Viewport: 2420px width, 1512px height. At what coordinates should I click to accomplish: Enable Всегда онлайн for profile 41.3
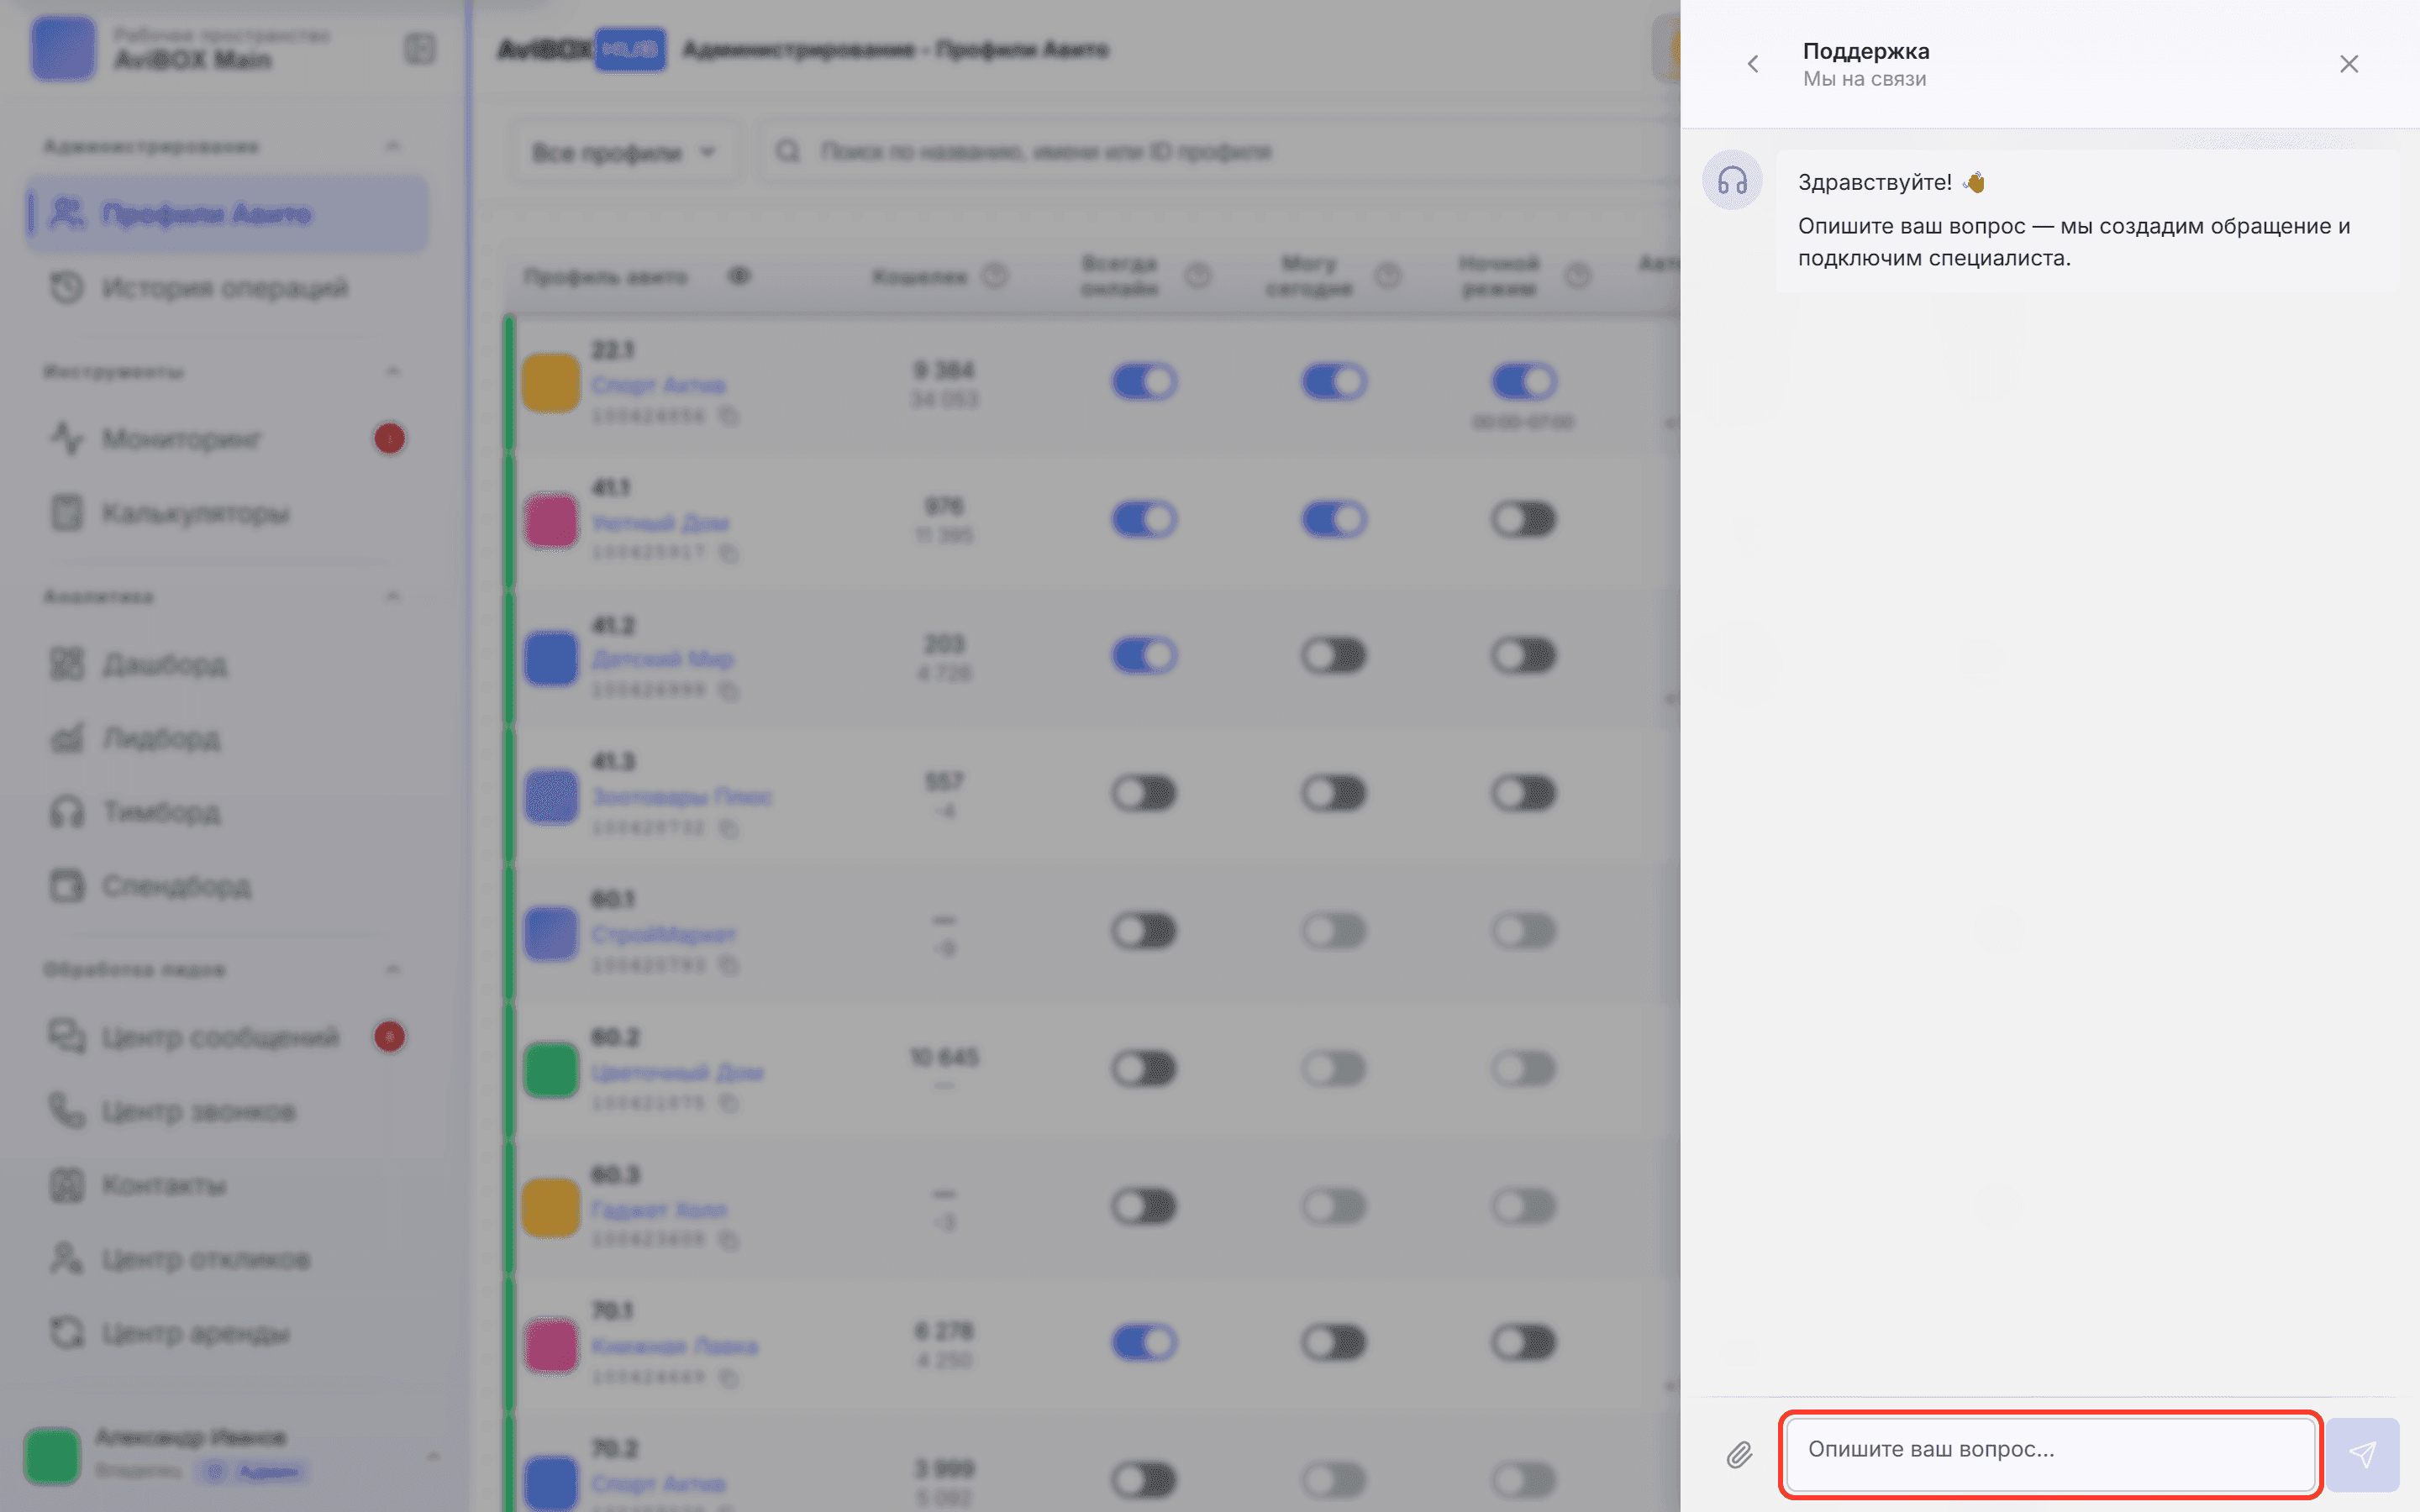1144,794
